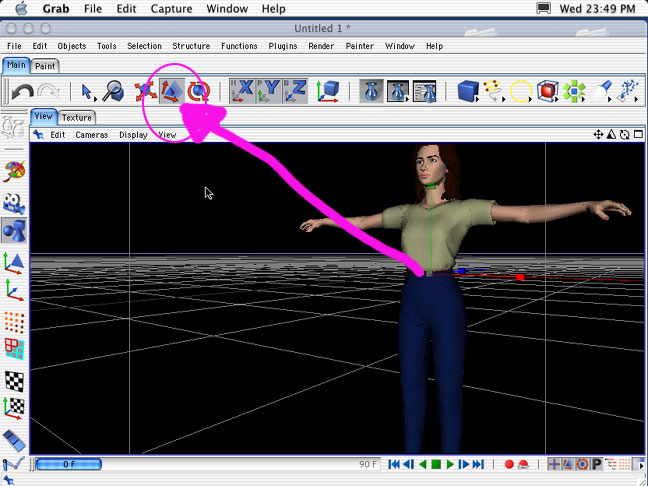Click the Make Editable greyed vases icon
Screen dimensions: 648x486
click(x=14, y=127)
